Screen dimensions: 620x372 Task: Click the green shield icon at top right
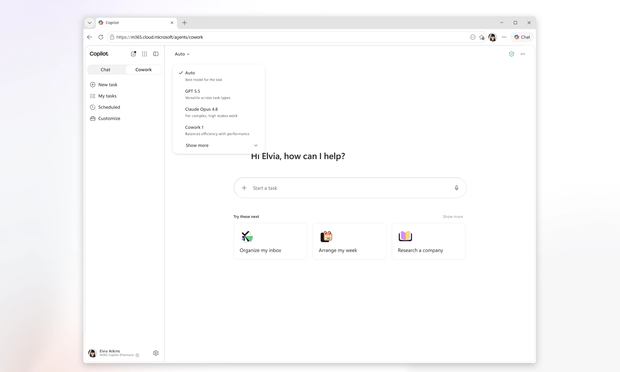(511, 54)
